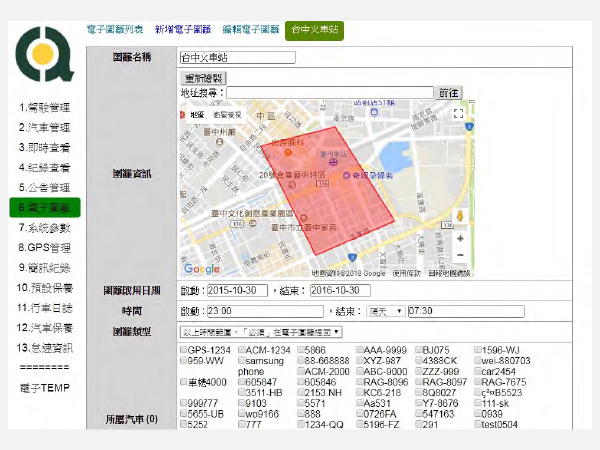Image resolution: width=600 pixels, height=450 pixels.
Task: Open 3.即時查看 menu item
Action: (45, 148)
